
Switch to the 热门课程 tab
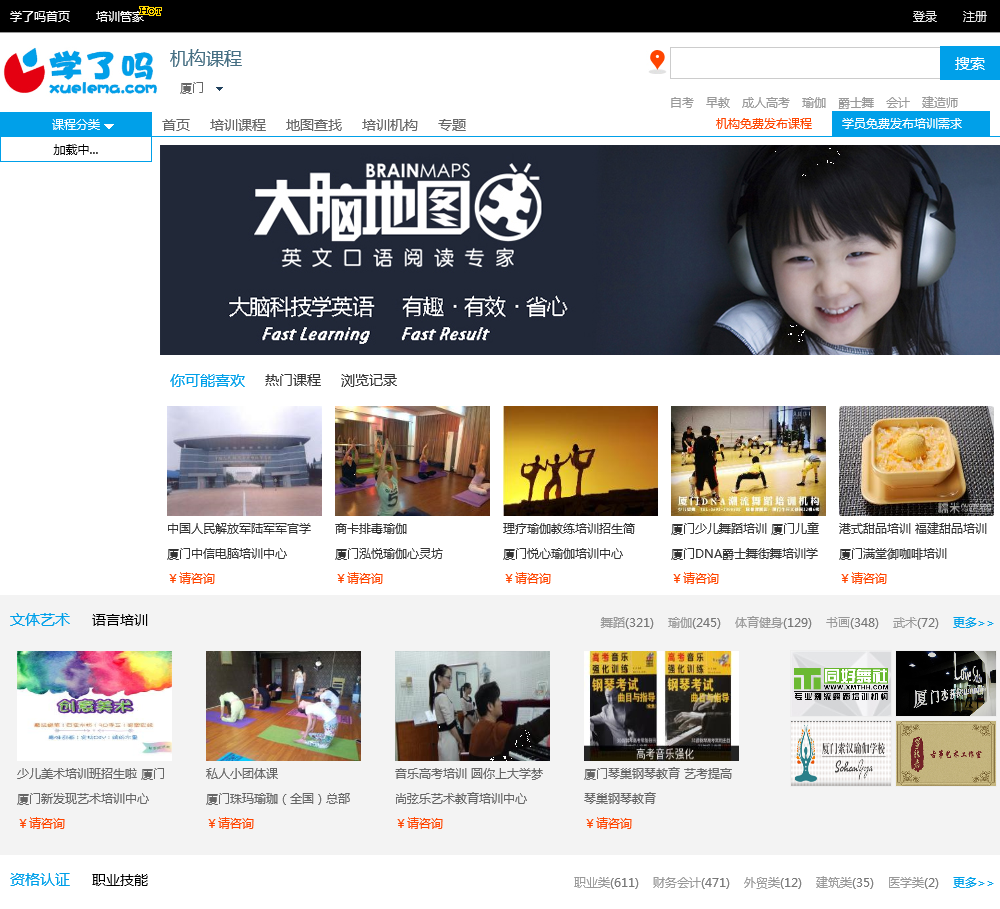tap(293, 380)
